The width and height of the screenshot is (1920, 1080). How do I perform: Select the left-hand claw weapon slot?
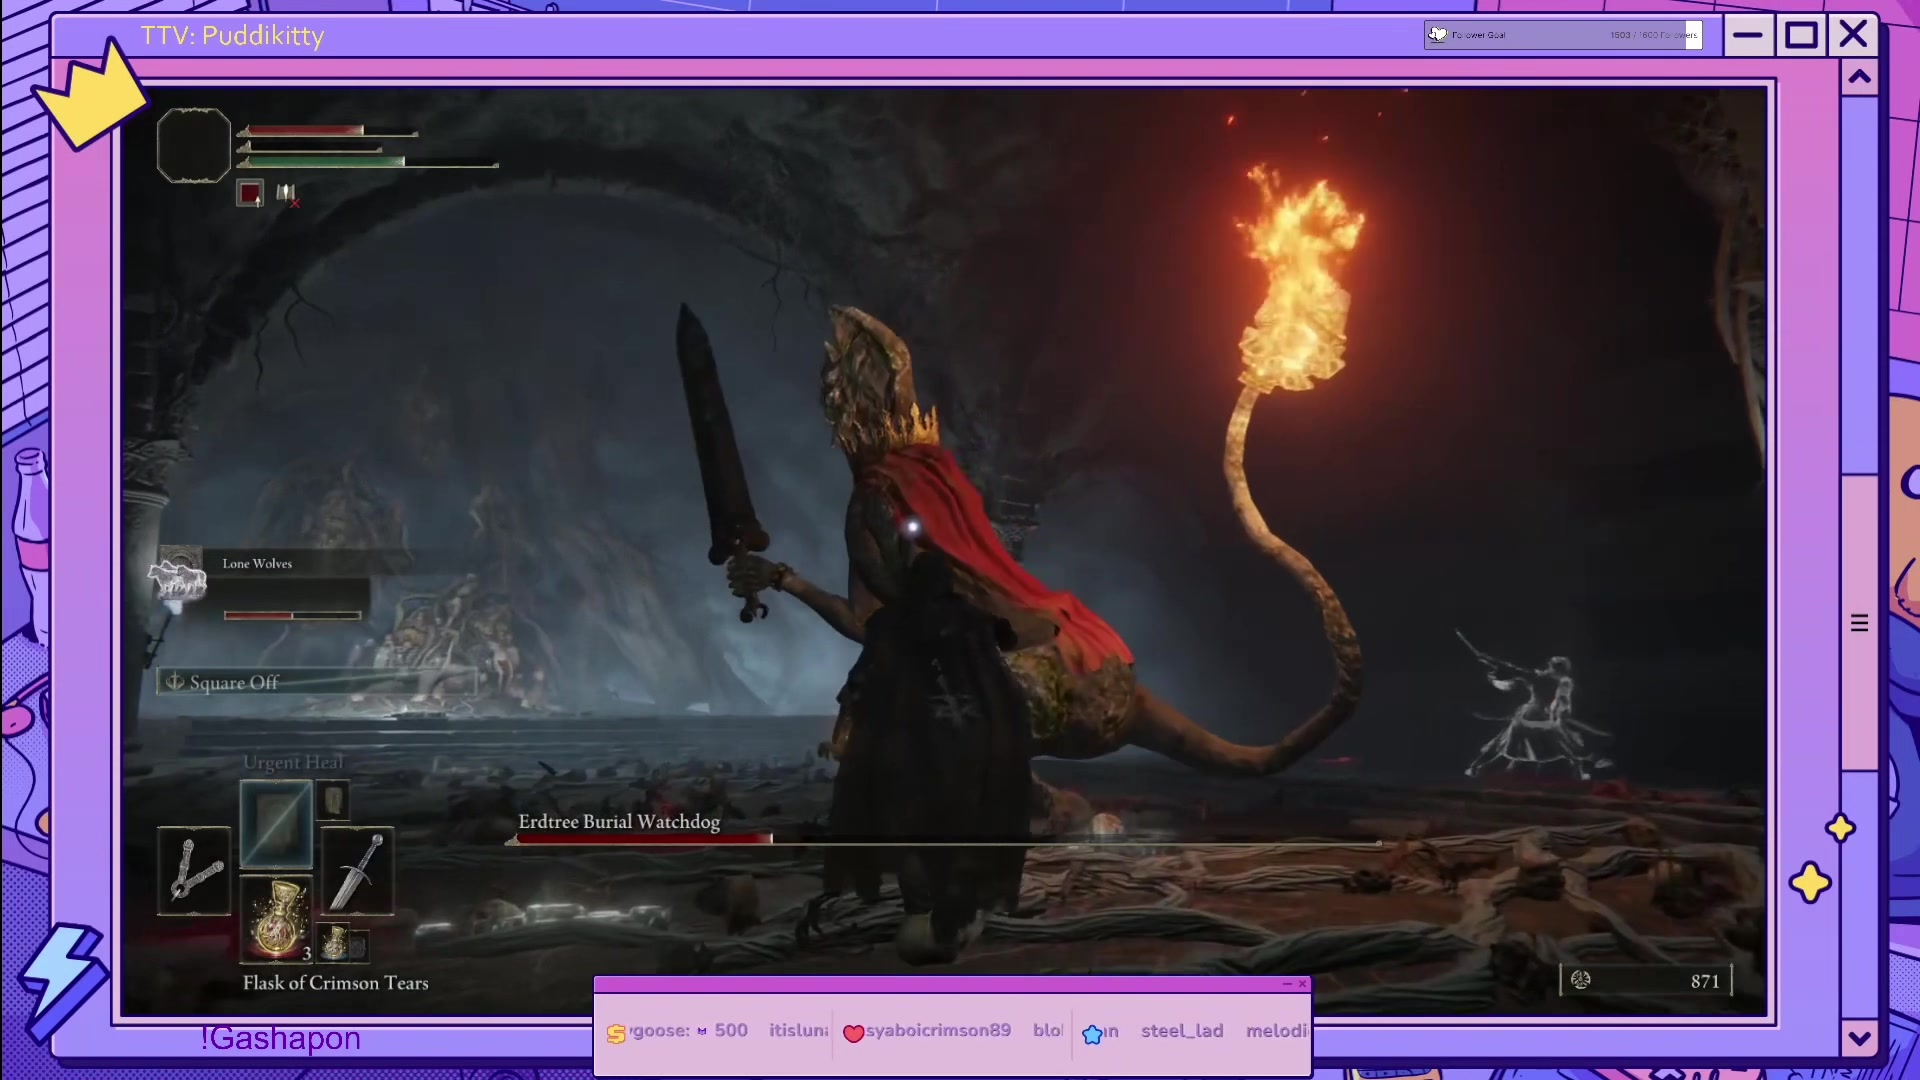click(194, 870)
